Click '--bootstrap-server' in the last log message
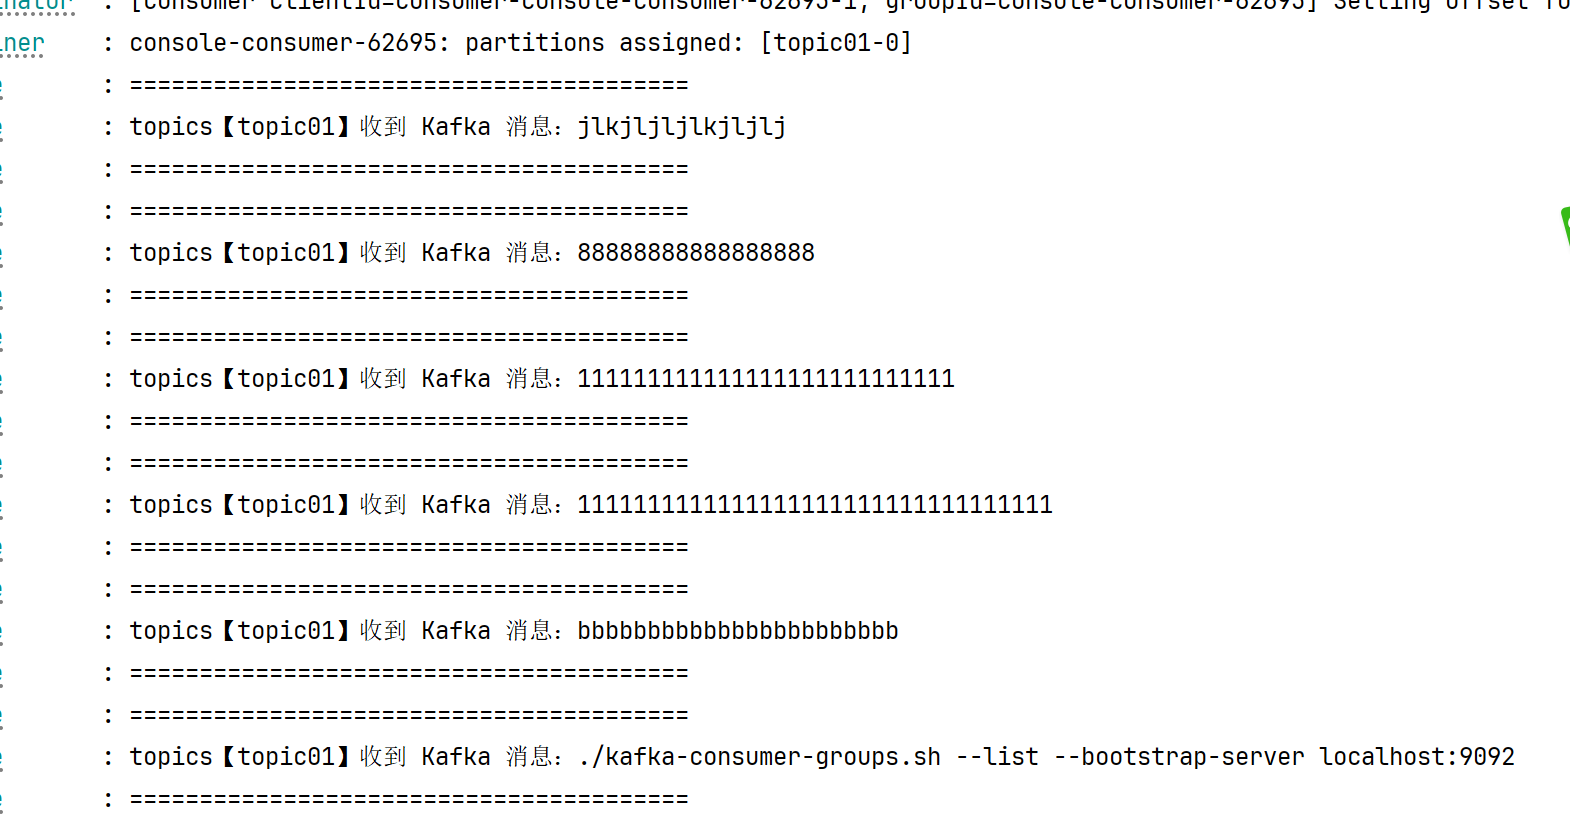 tap(1179, 757)
